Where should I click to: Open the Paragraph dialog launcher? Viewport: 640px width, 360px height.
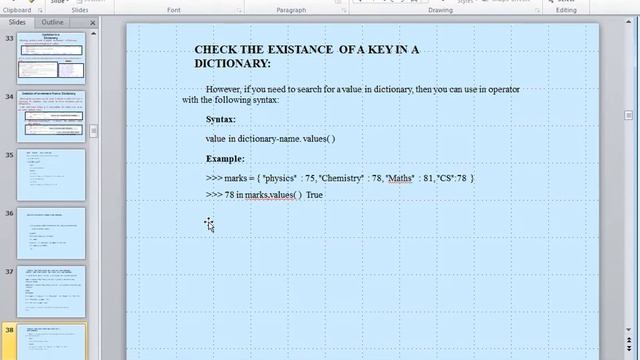(344, 10)
